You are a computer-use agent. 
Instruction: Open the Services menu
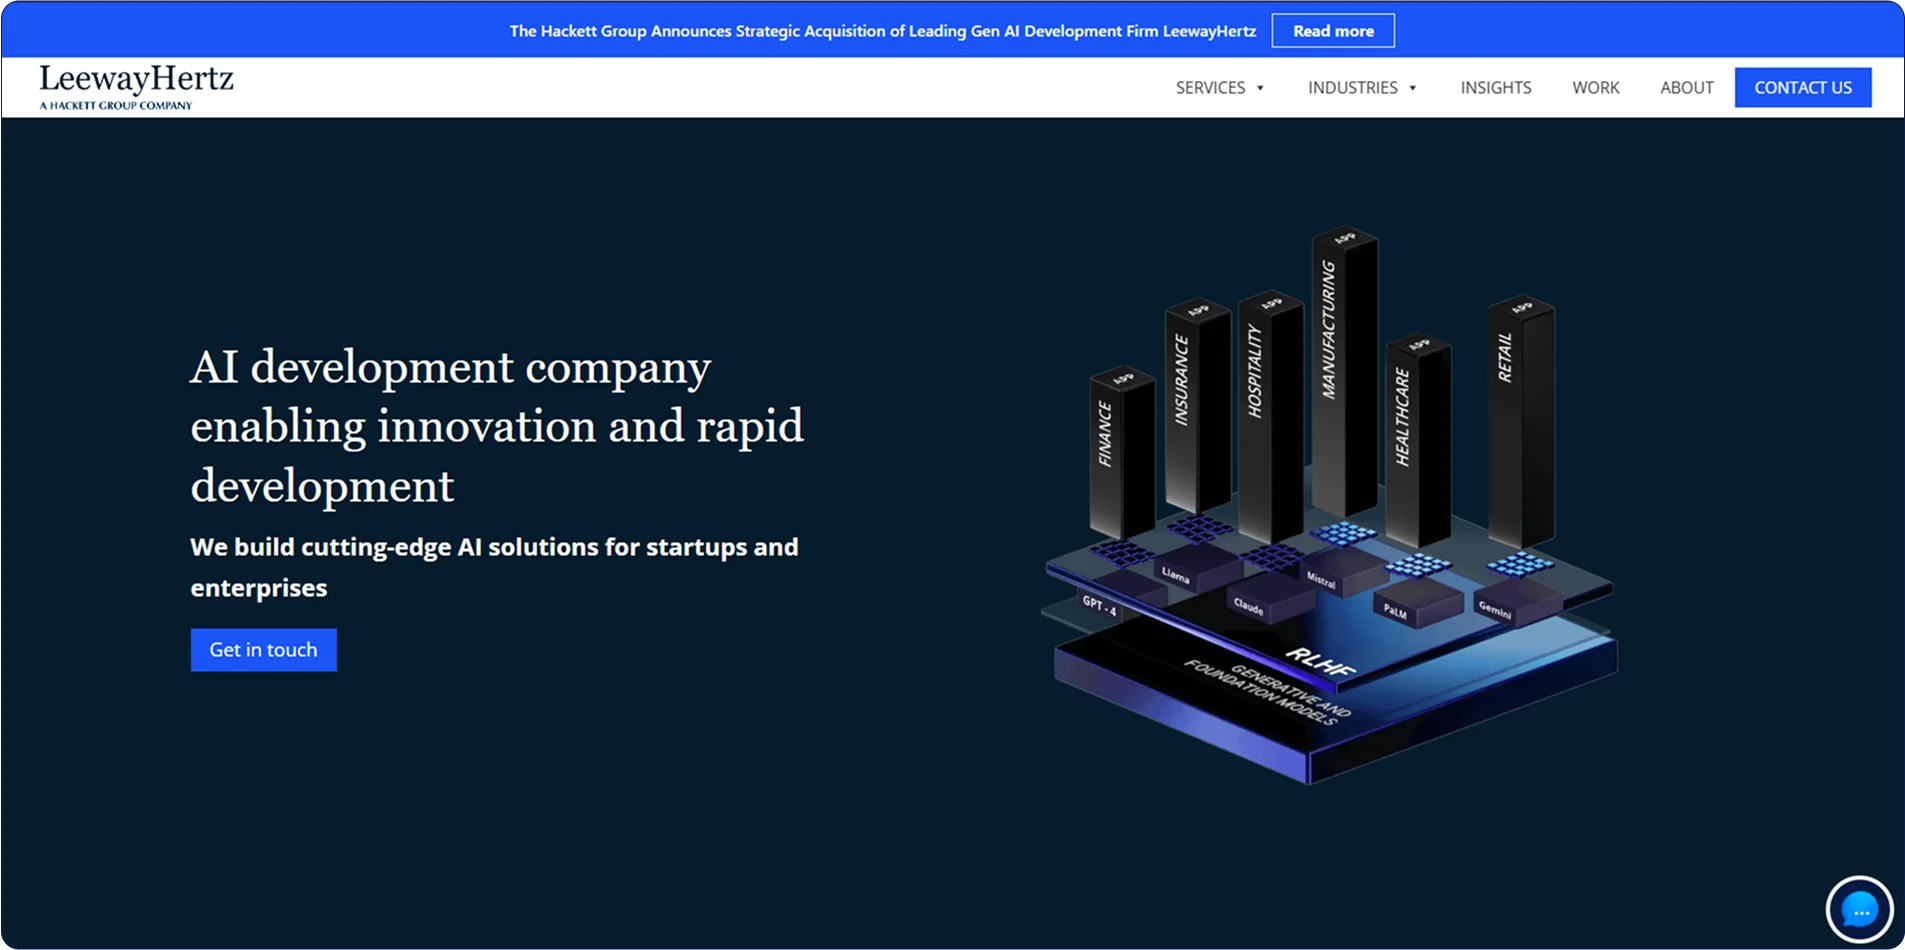(x=1210, y=88)
